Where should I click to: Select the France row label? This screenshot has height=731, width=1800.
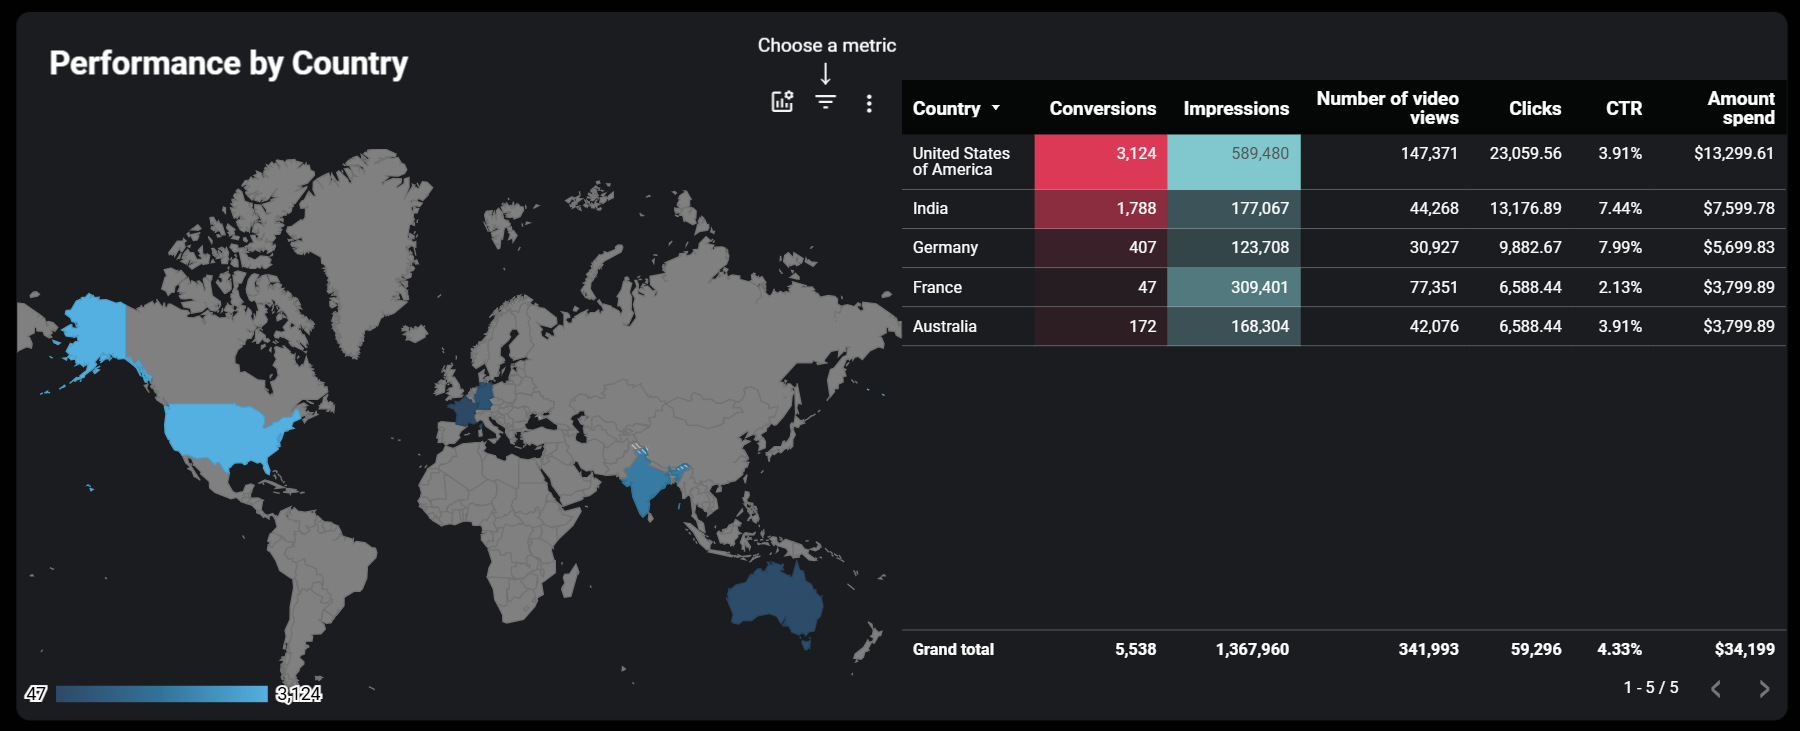(937, 287)
